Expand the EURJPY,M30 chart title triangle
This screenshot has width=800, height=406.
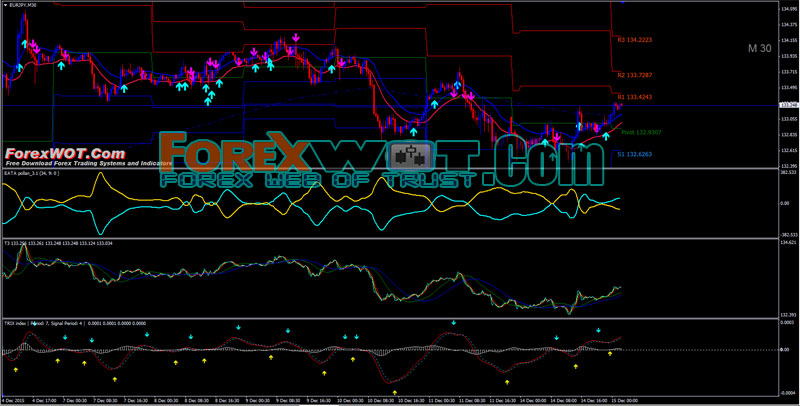5,6
